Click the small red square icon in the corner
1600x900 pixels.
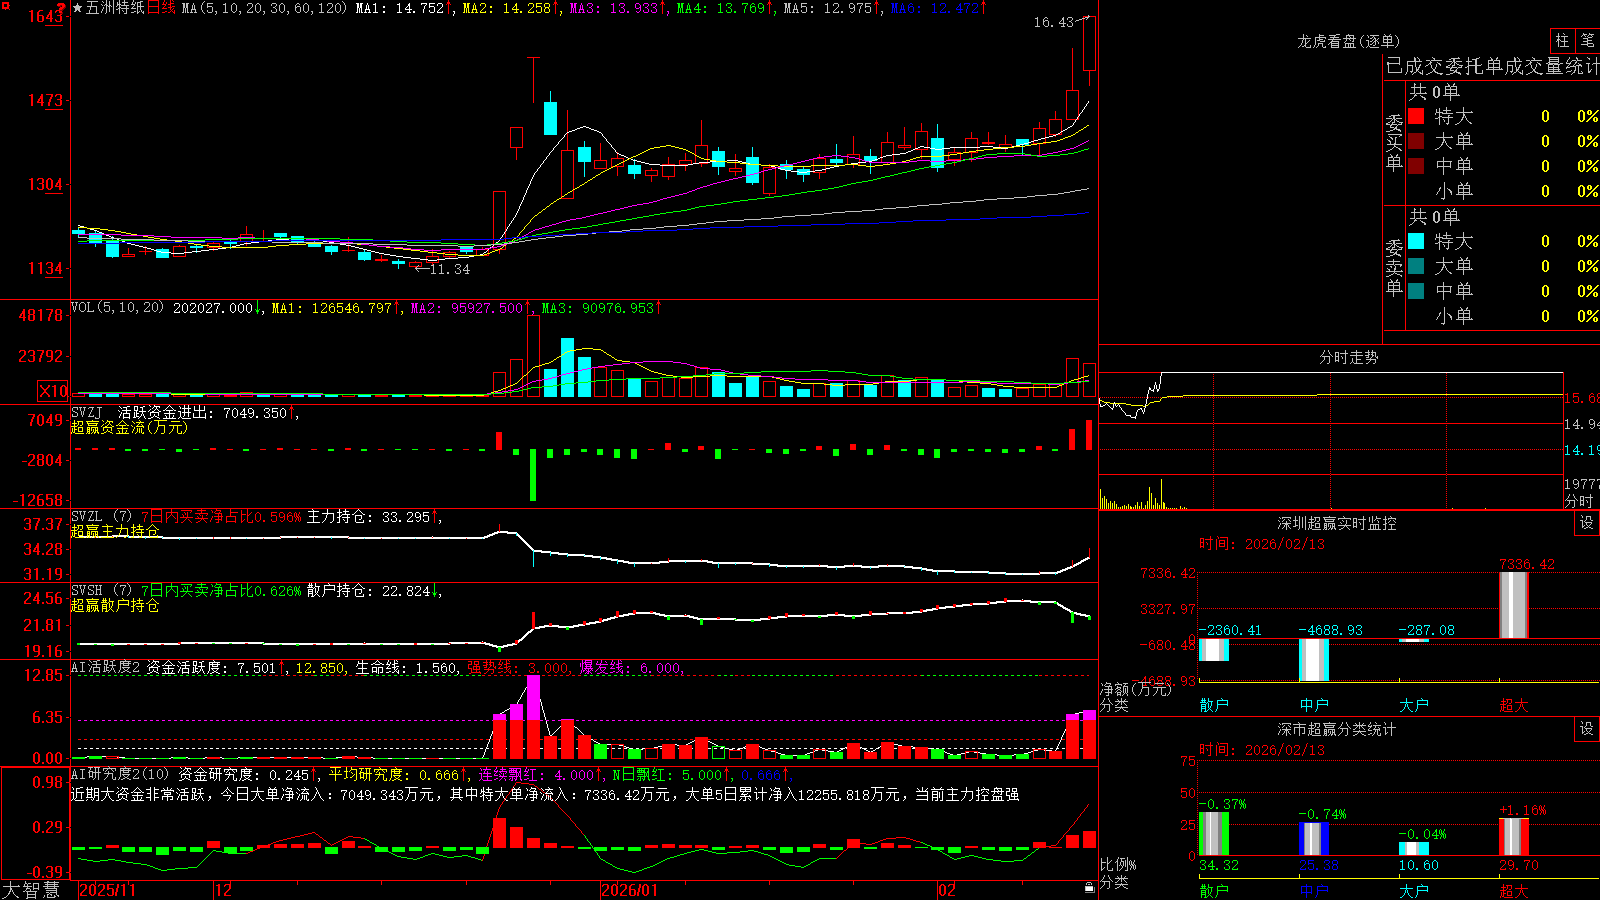pos(4,4)
